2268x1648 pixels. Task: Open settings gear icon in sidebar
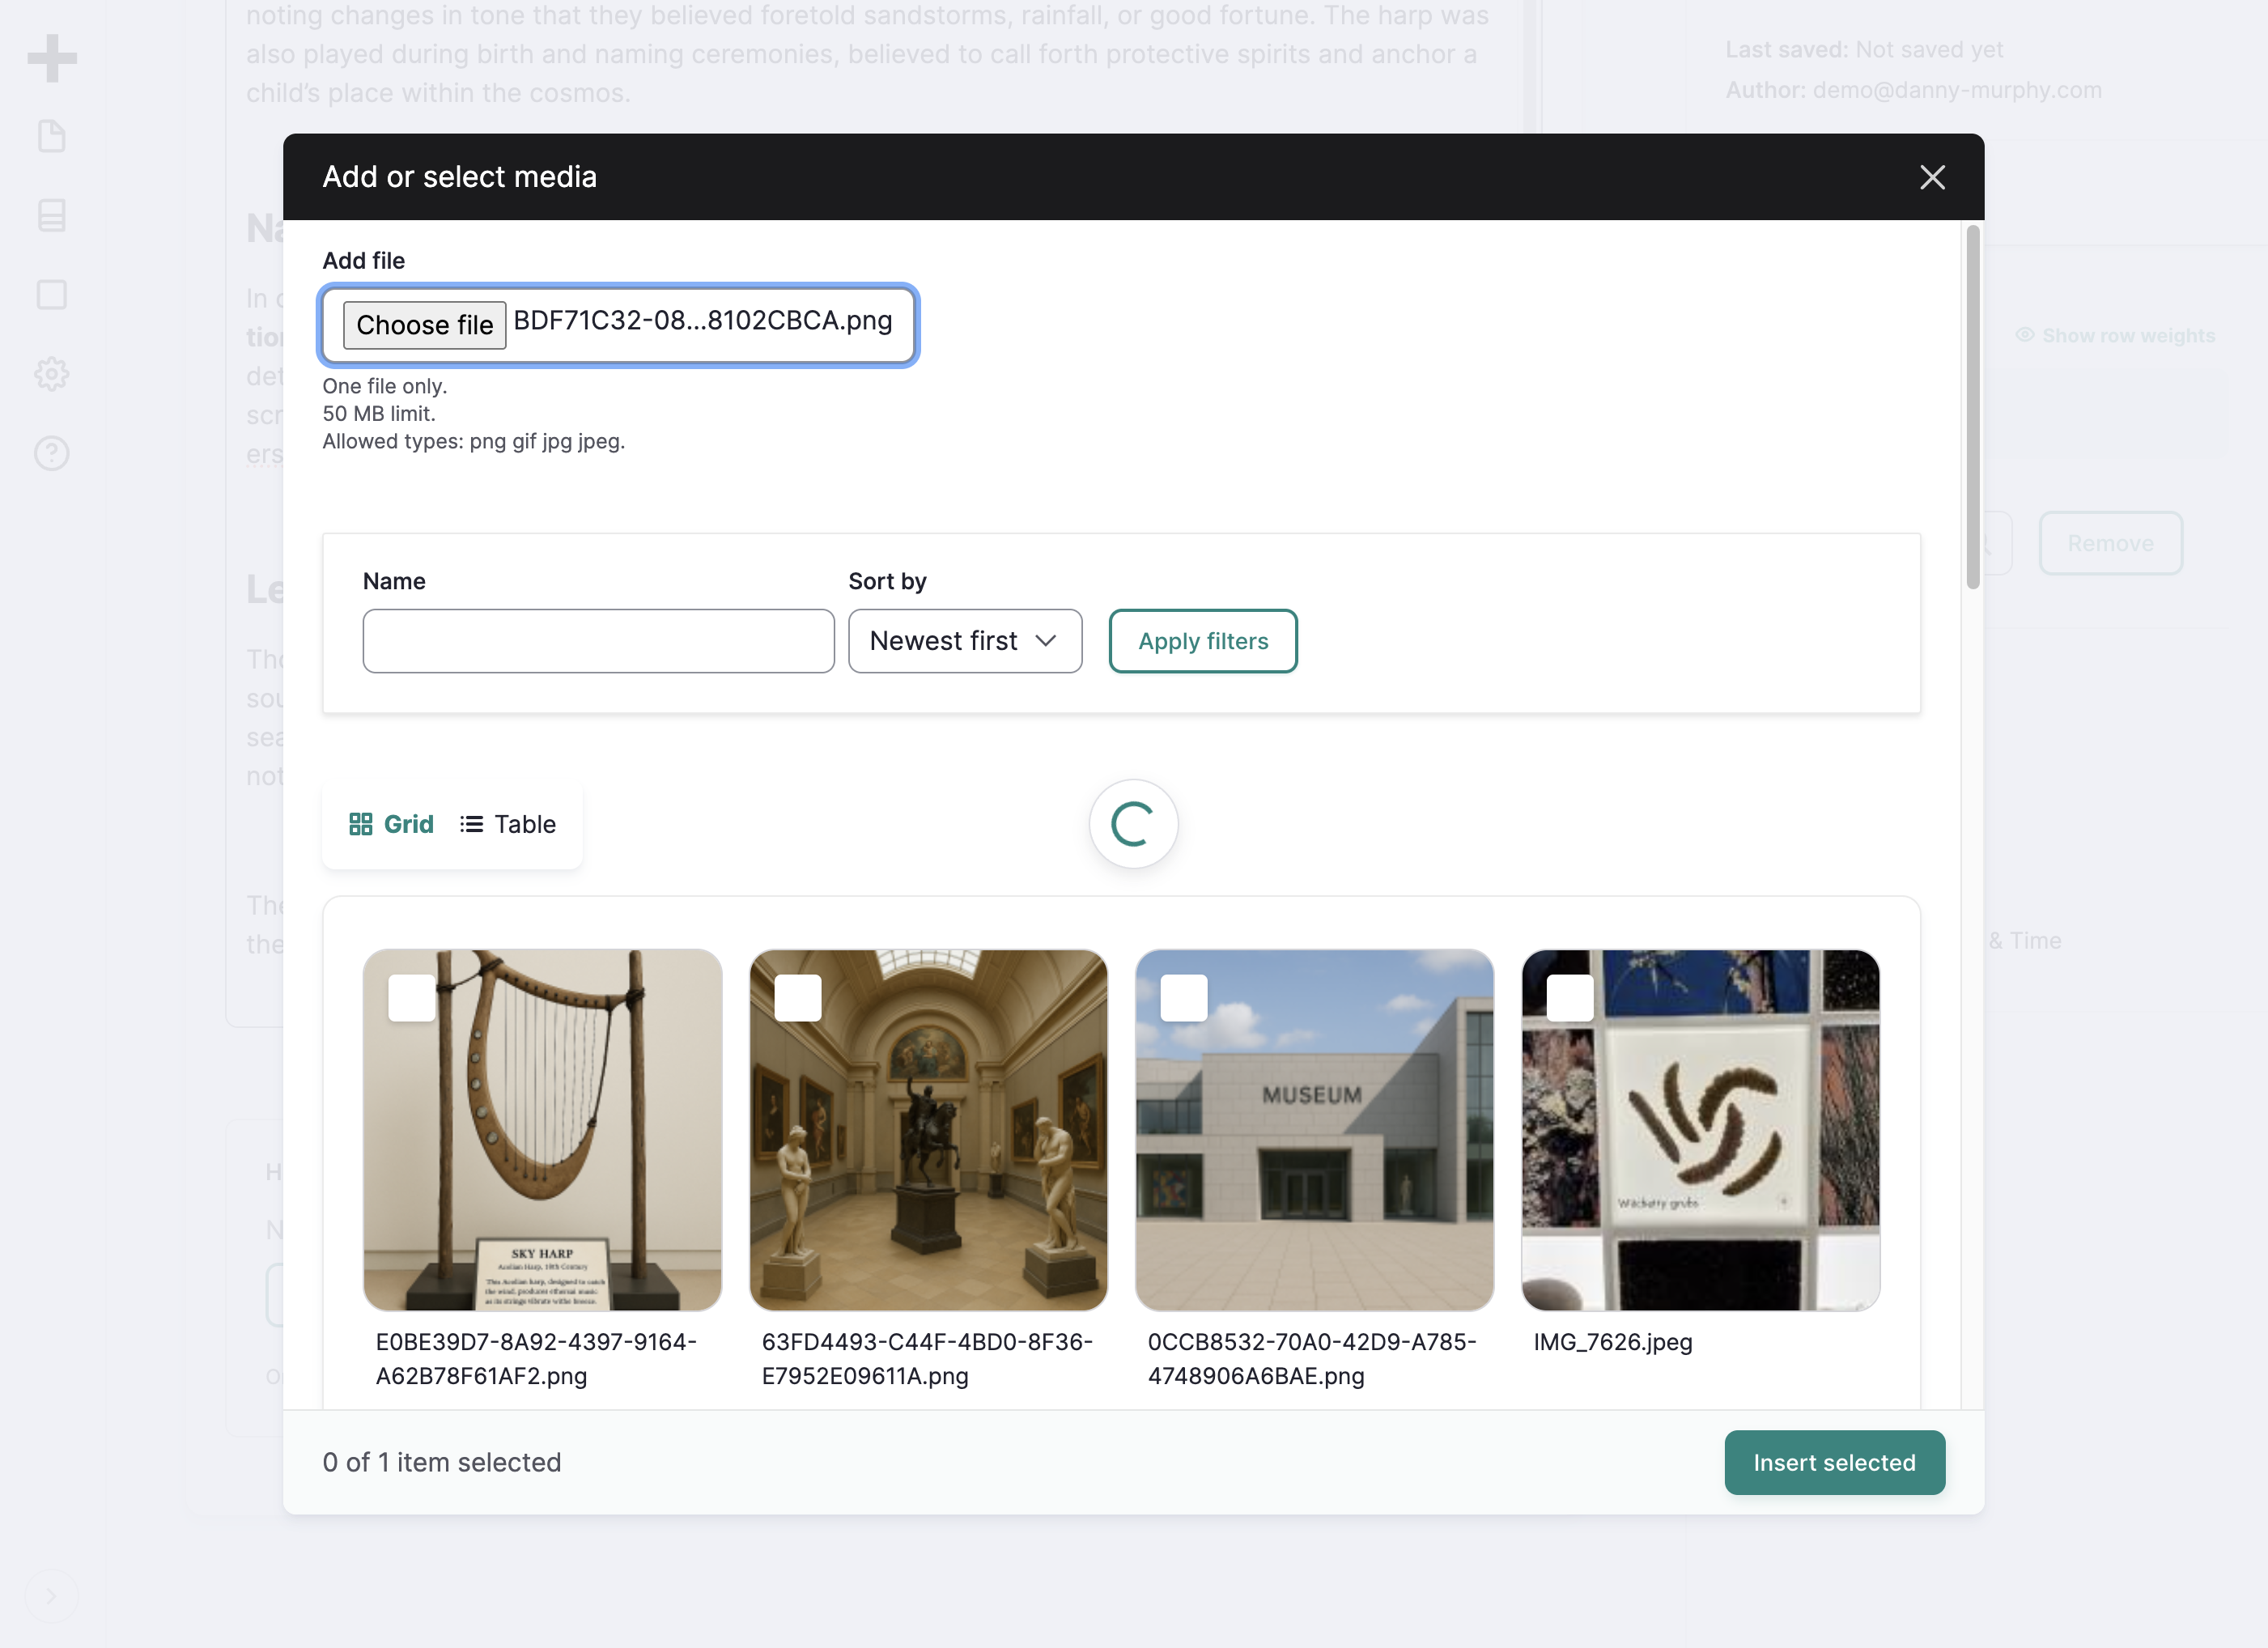click(52, 374)
